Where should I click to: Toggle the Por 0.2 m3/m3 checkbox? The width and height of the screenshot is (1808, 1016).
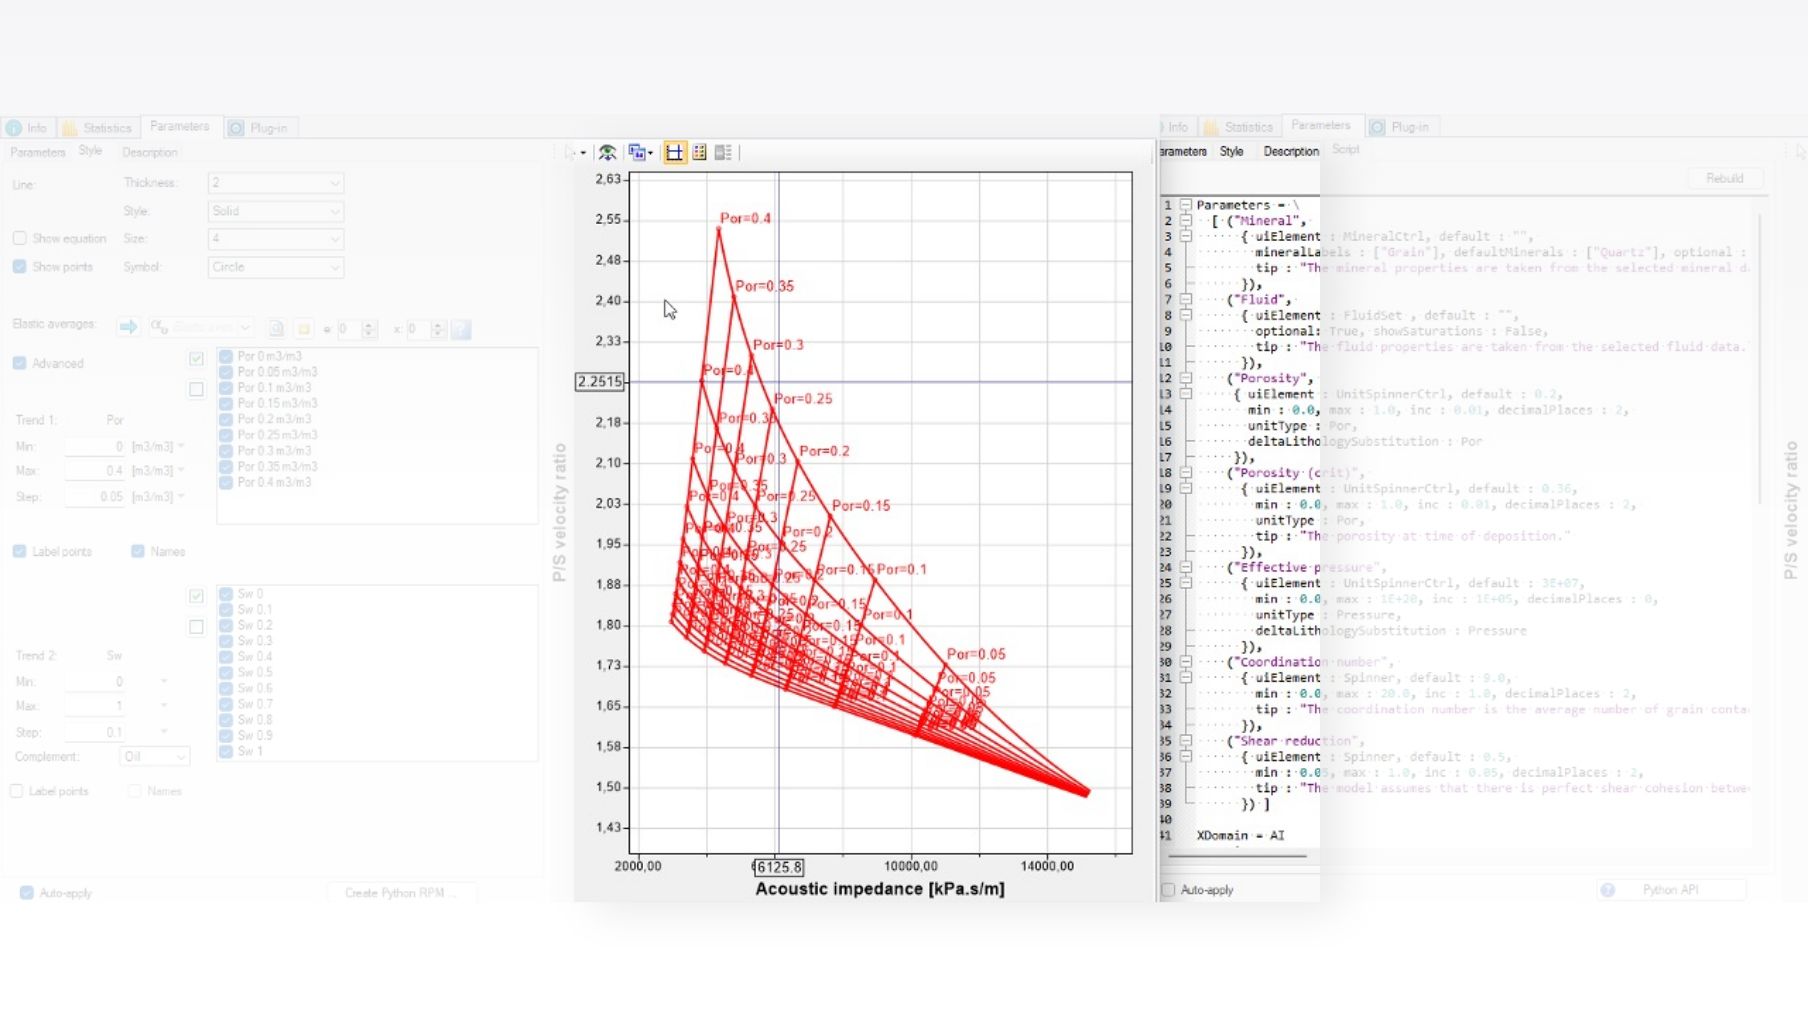pyautogui.click(x=226, y=419)
